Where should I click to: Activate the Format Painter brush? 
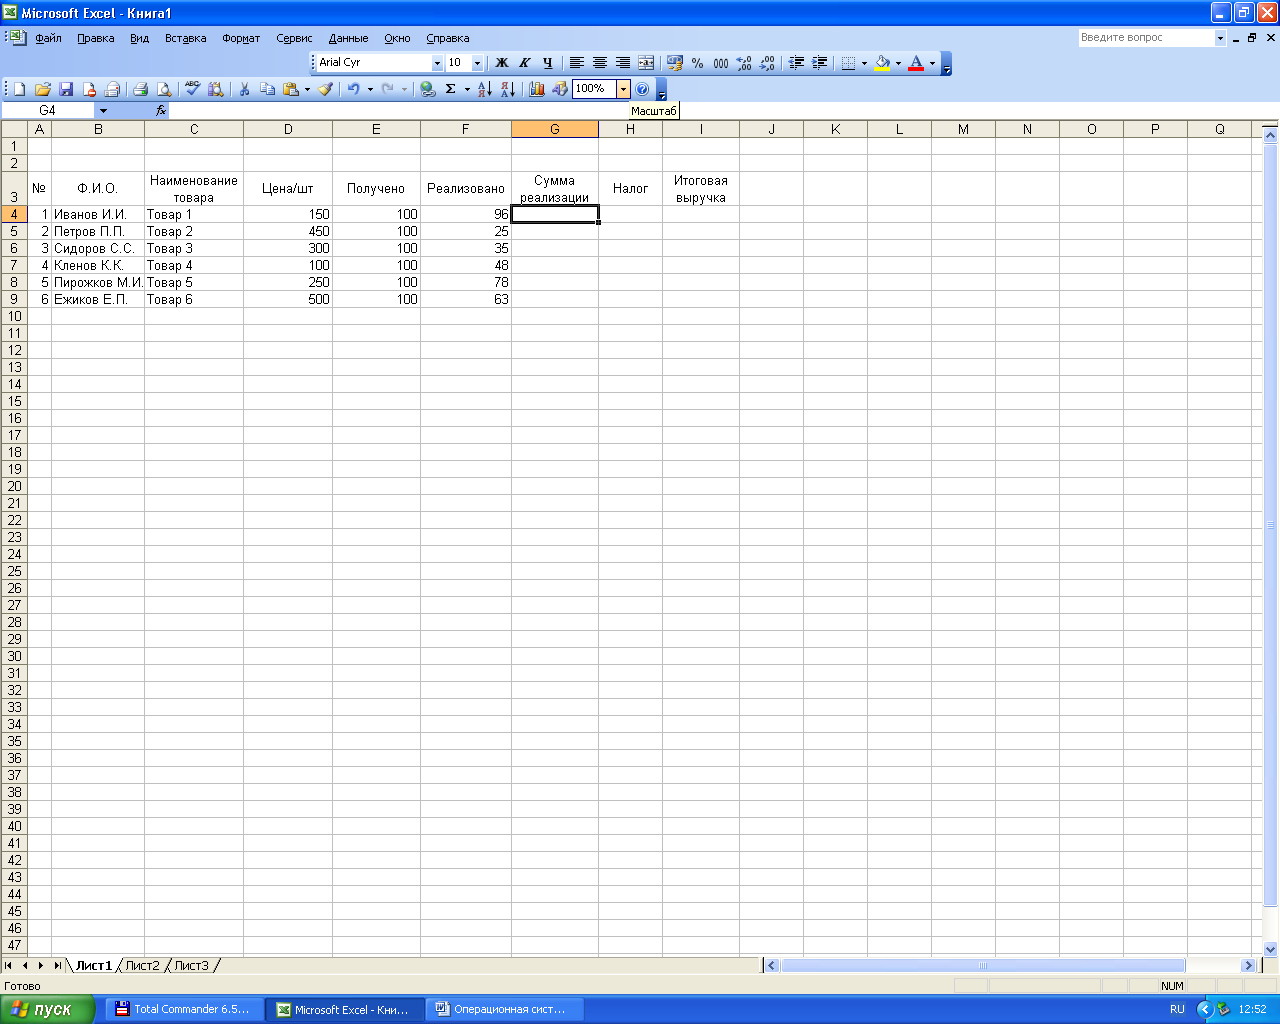pos(325,89)
